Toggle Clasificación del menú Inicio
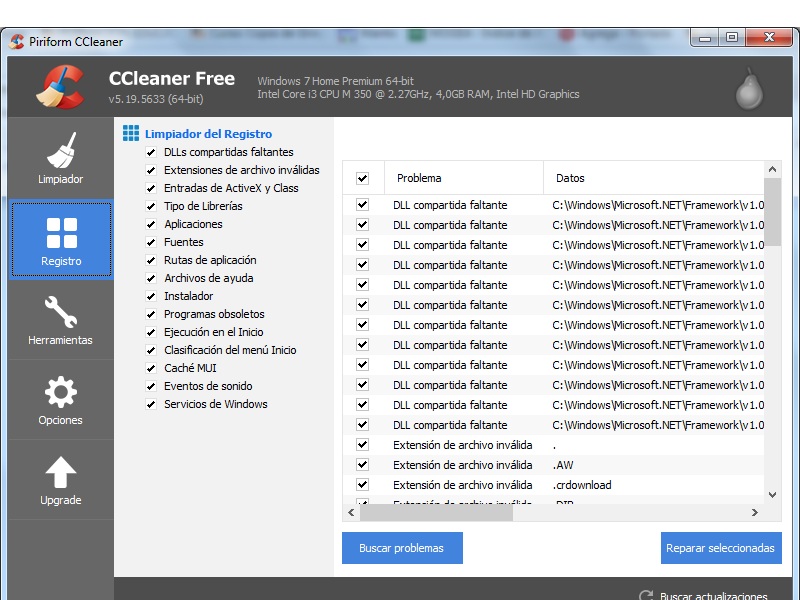This screenshot has width=800, height=600. [151, 350]
